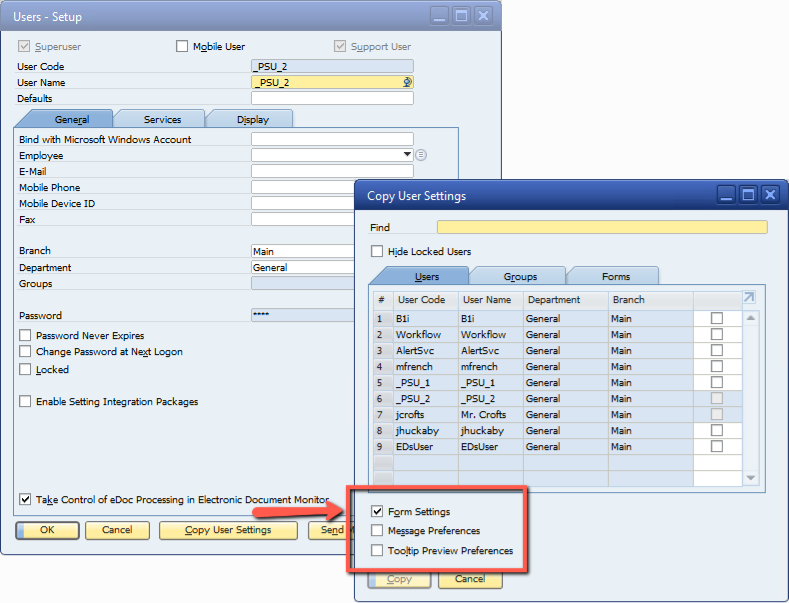Image resolution: width=789 pixels, height=603 pixels.
Task: Toggle the Mobile User checkbox
Action: coord(182,46)
